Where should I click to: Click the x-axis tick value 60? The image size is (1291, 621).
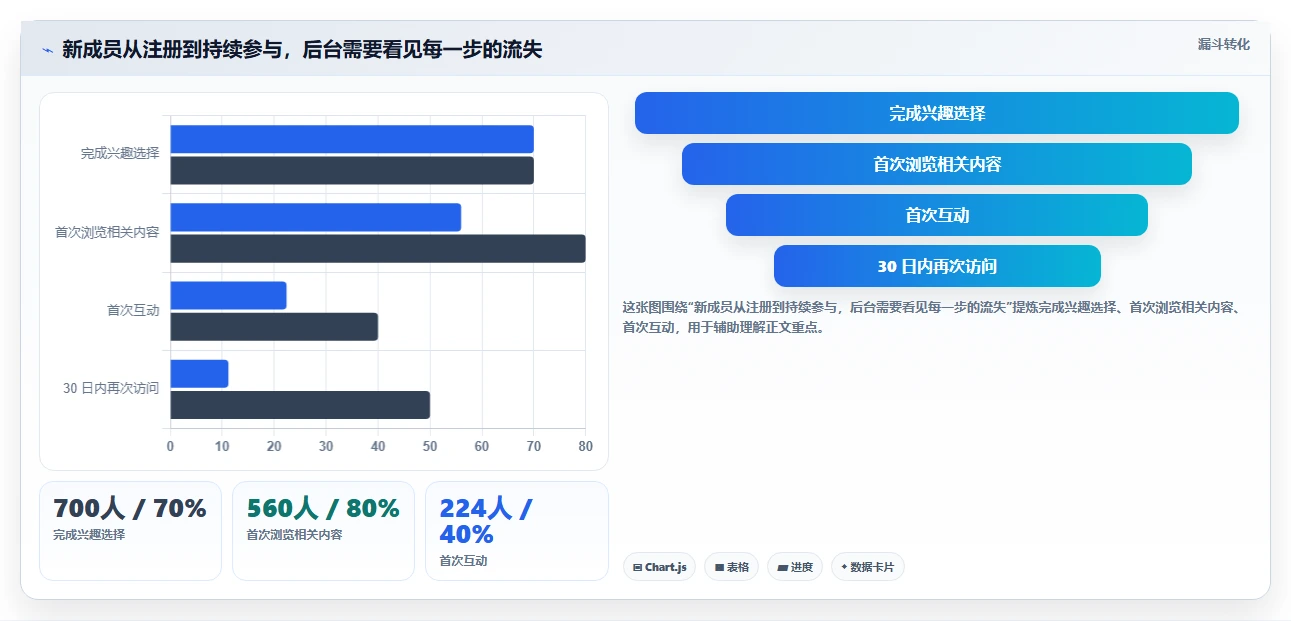pos(482,446)
